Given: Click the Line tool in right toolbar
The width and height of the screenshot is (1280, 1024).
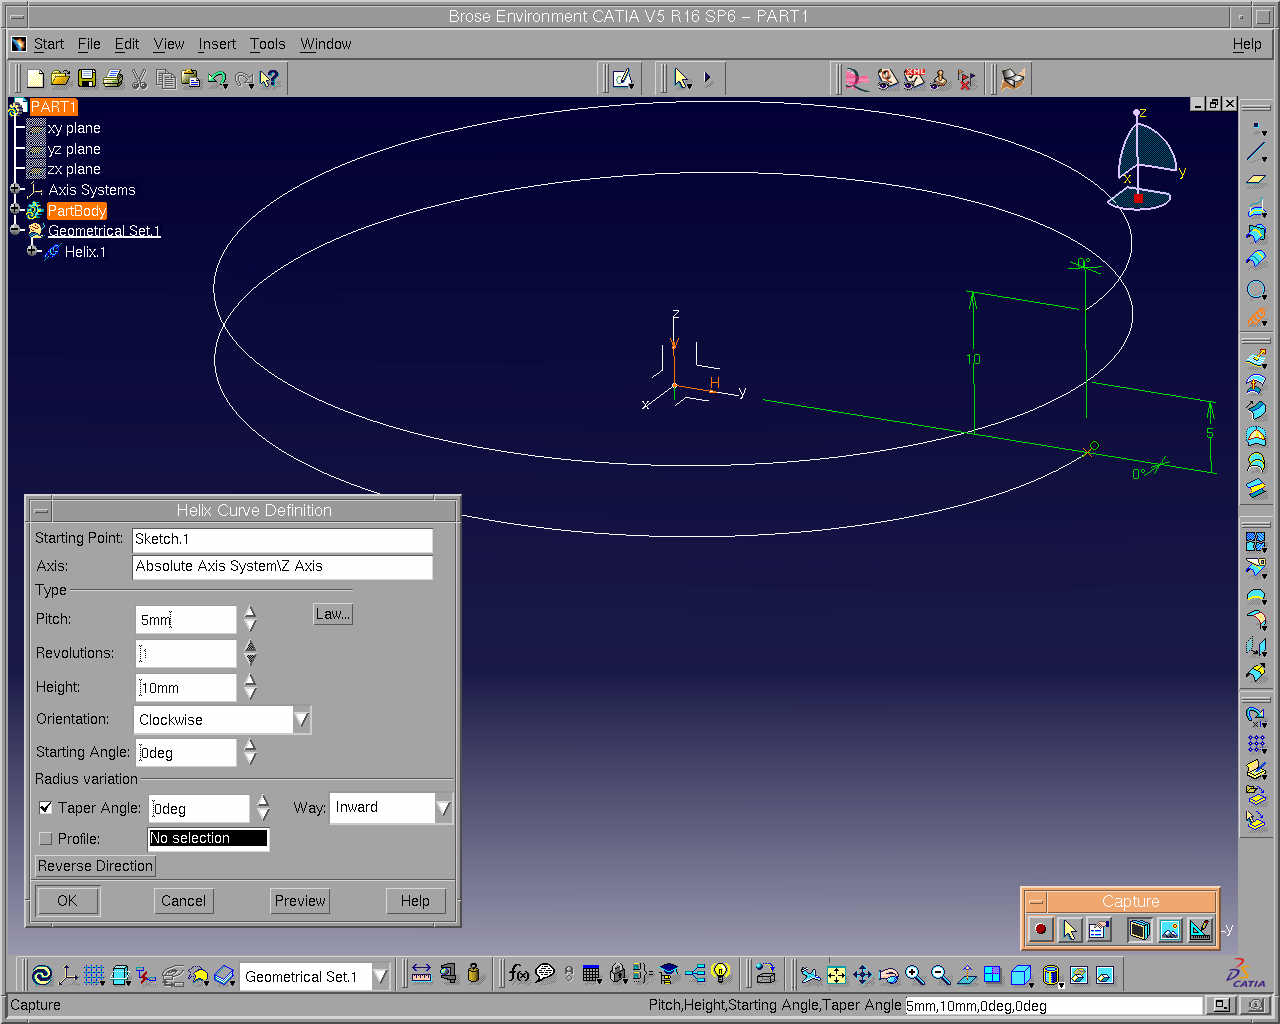Looking at the screenshot, I should point(1257,153).
